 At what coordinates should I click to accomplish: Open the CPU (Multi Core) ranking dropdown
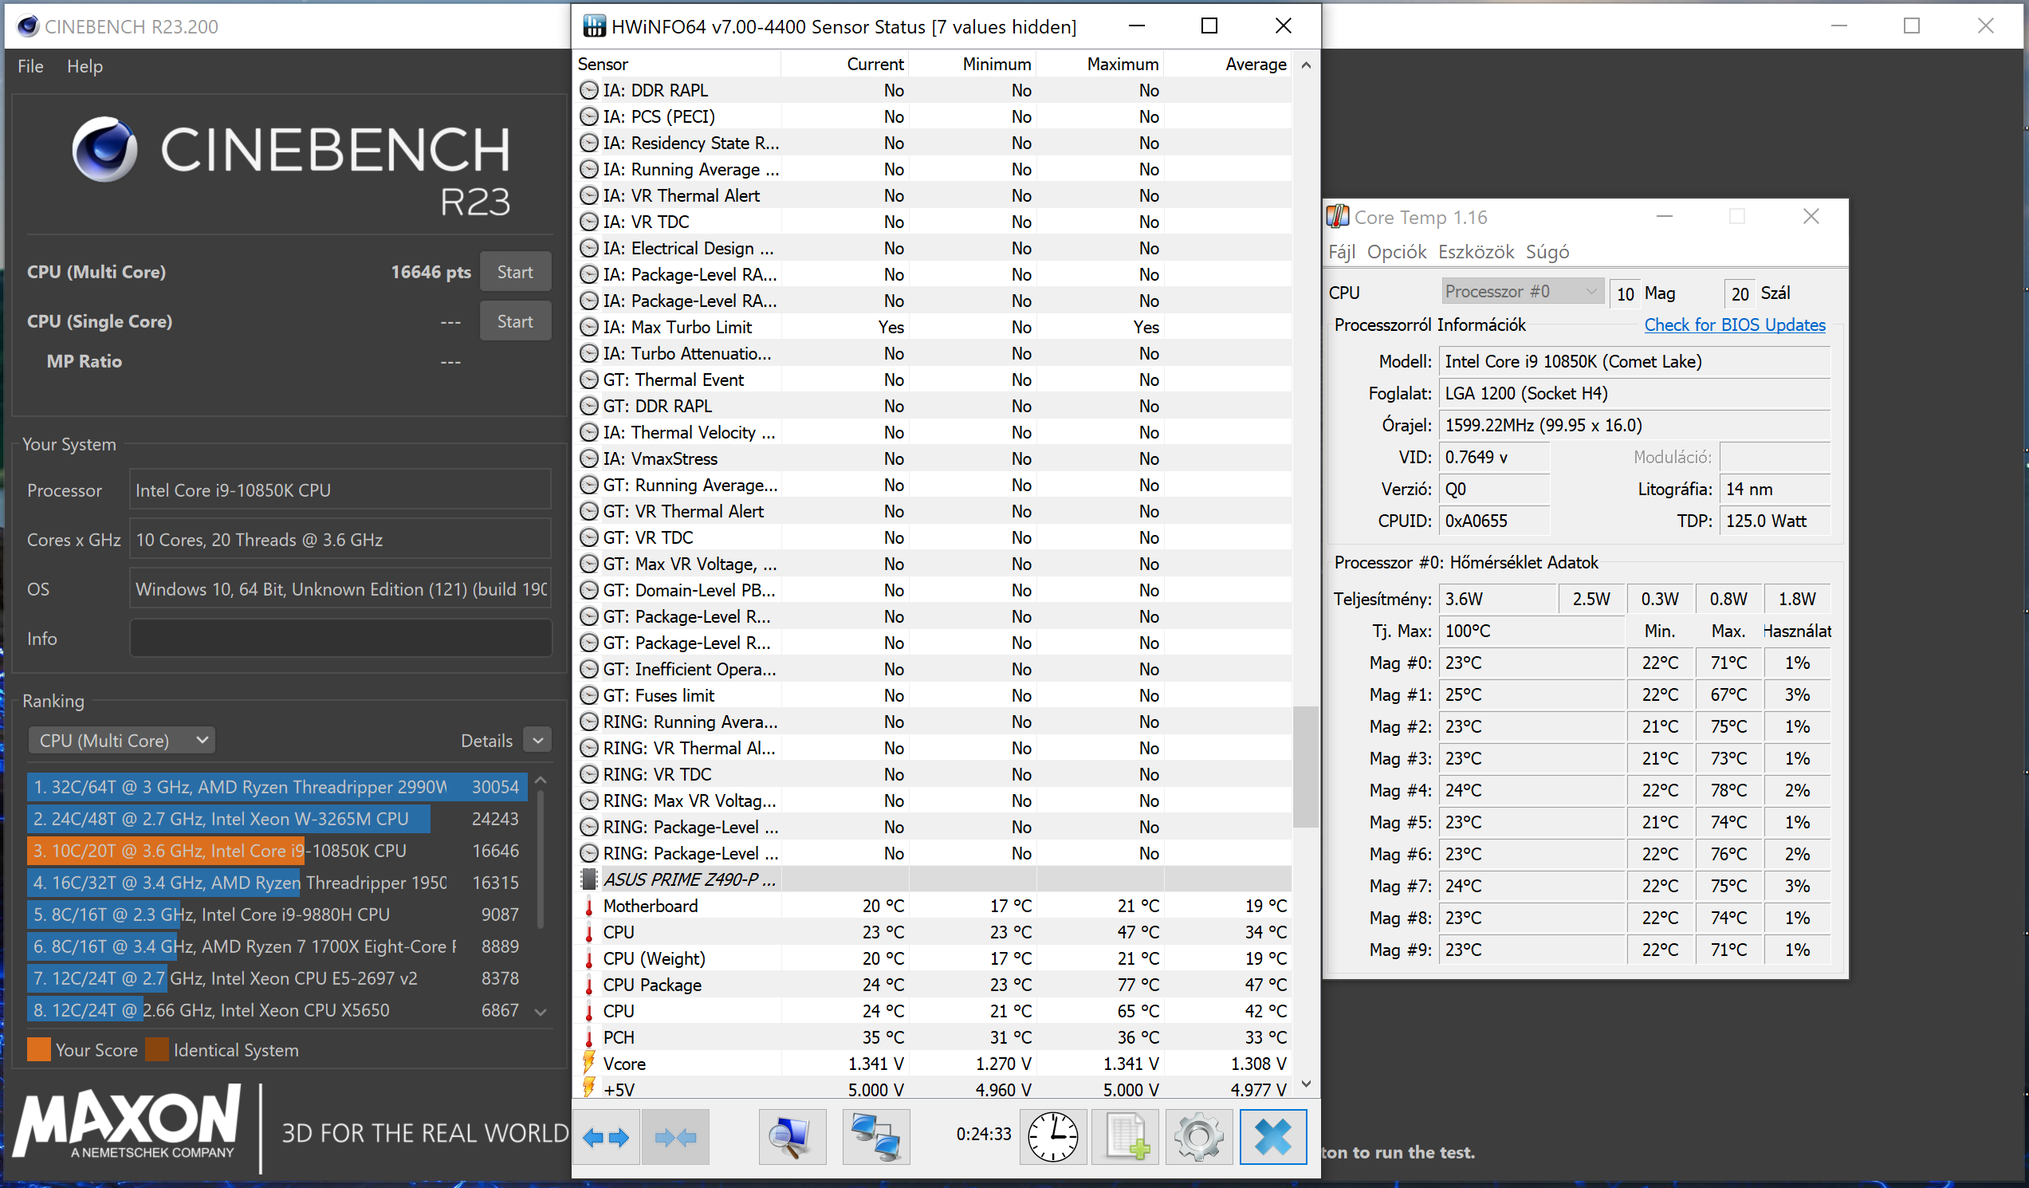pos(122,740)
